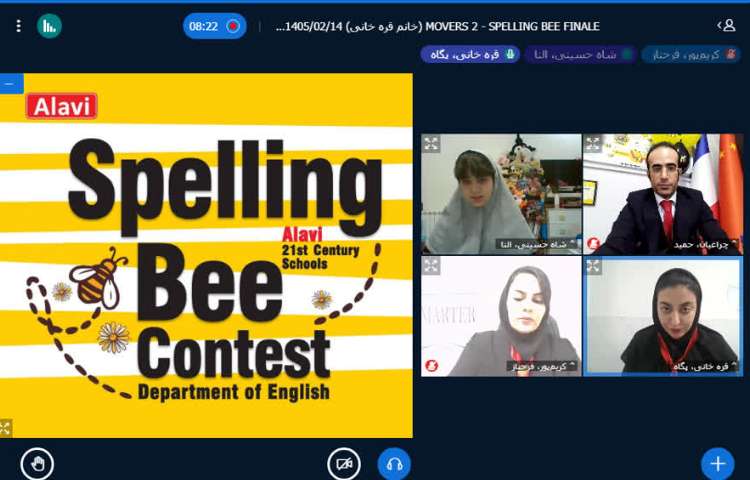Open the three-dot options menu
Viewport: 750px width, 480px height.
(x=19, y=26)
